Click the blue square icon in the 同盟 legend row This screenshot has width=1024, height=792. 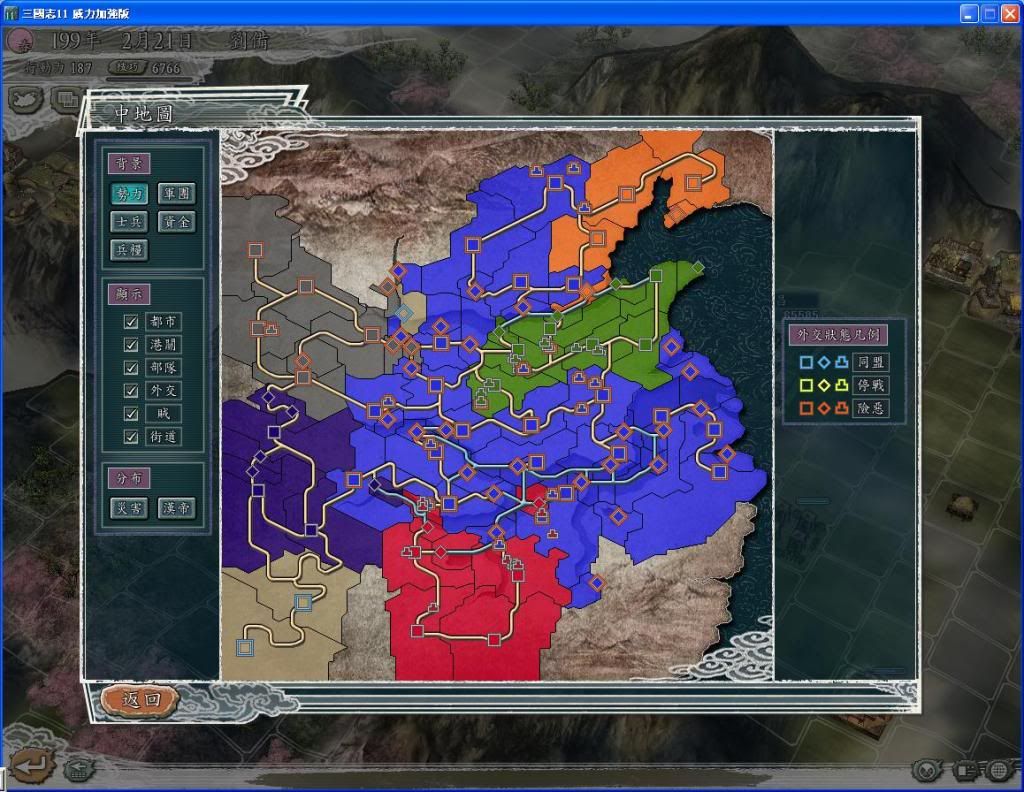point(807,362)
